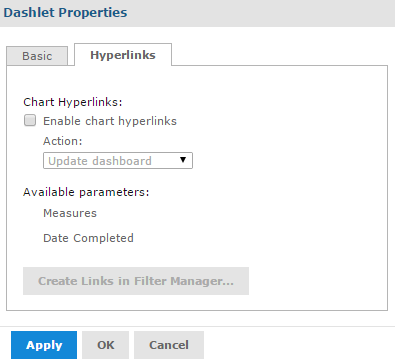
Task: Click Create Links in Filter Manager button
Action: 136,281
